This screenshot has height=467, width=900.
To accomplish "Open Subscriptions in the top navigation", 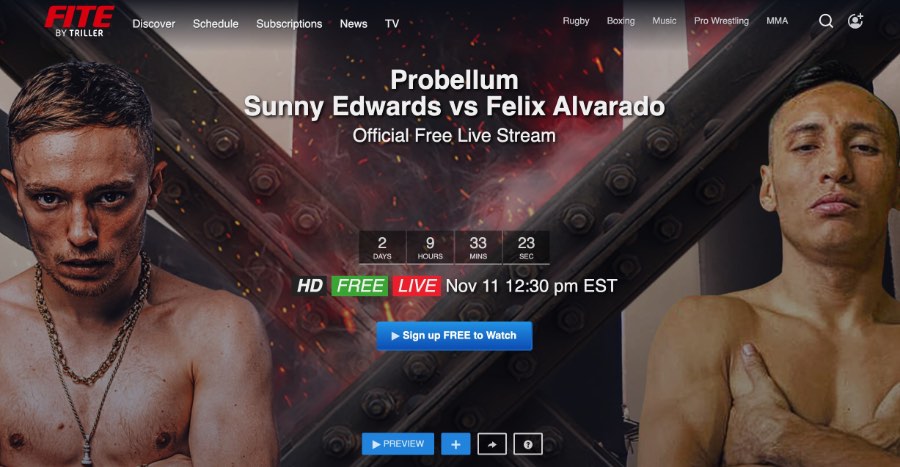I will pyautogui.click(x=289, y=24).
